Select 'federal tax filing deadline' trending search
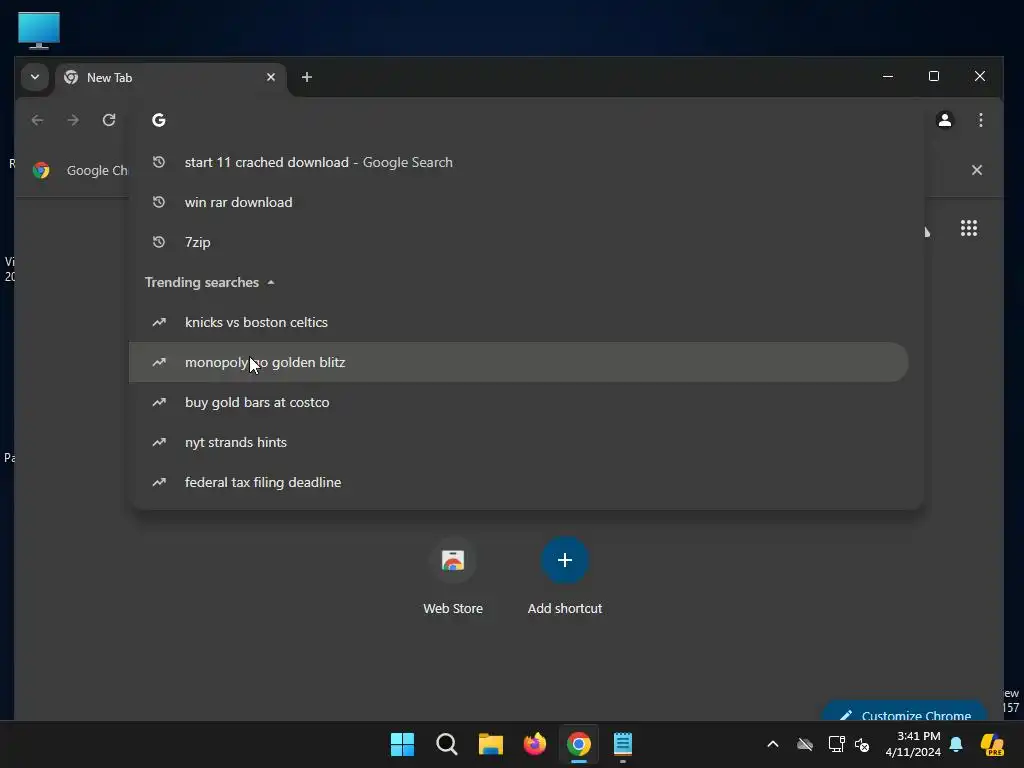Screen dimensions: 1024x768 tap(519, 482)
